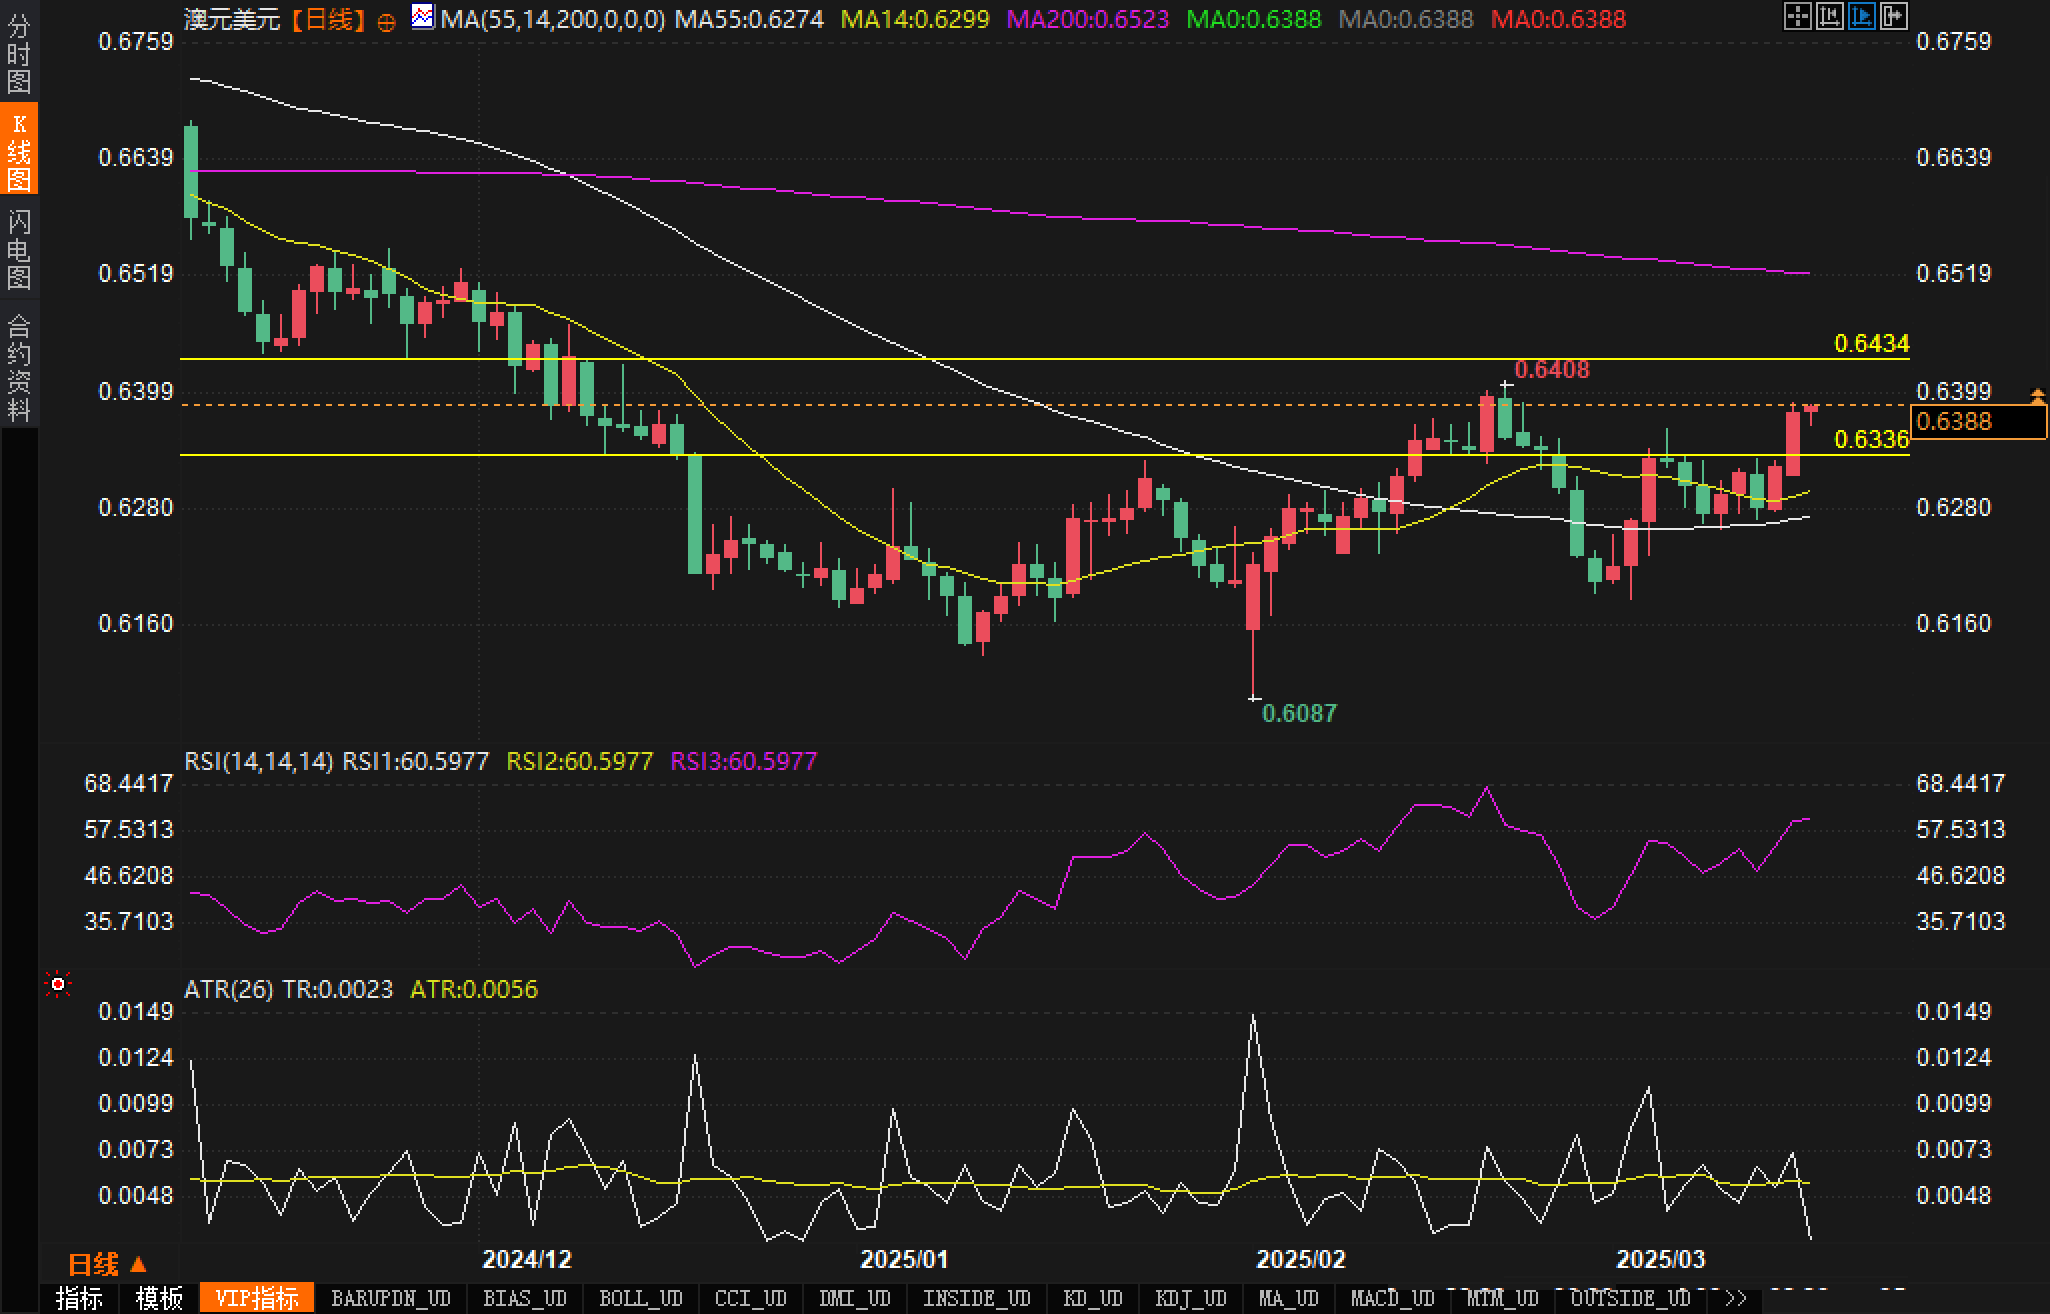Image resolution: width=2050 pixels, height=1314 pixels.
Task: Choose the BIAS_UD indicator
Action: [x=524, y=1298]
